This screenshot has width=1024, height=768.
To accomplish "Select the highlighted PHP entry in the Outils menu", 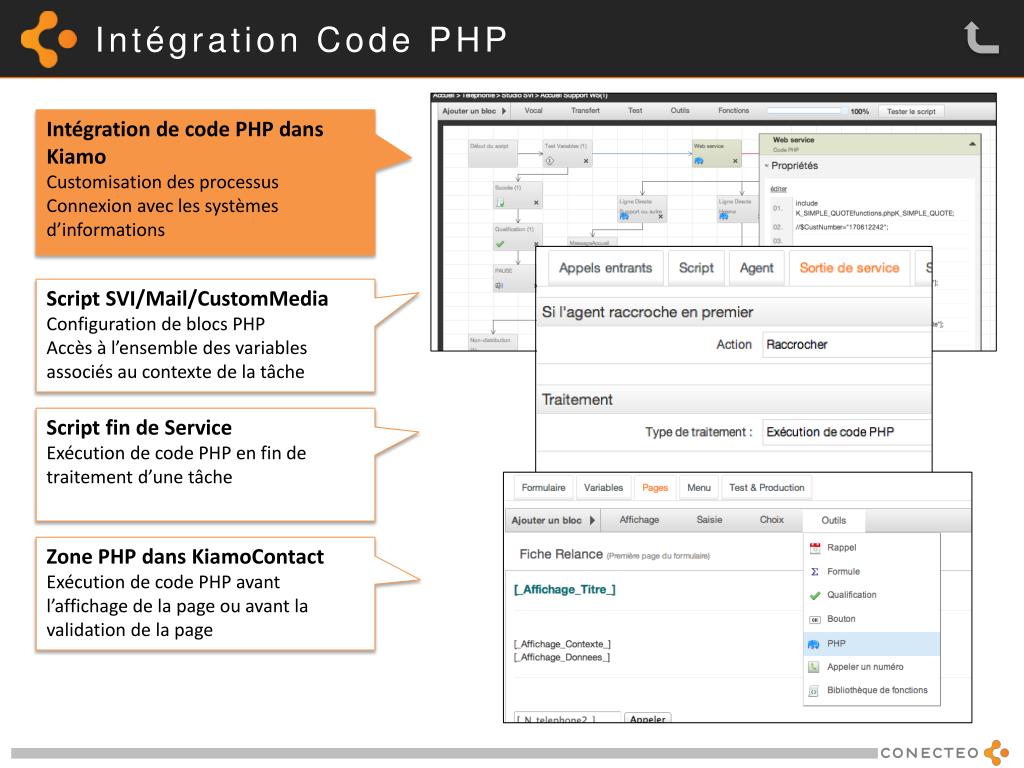I will click(x=872, y=644).
